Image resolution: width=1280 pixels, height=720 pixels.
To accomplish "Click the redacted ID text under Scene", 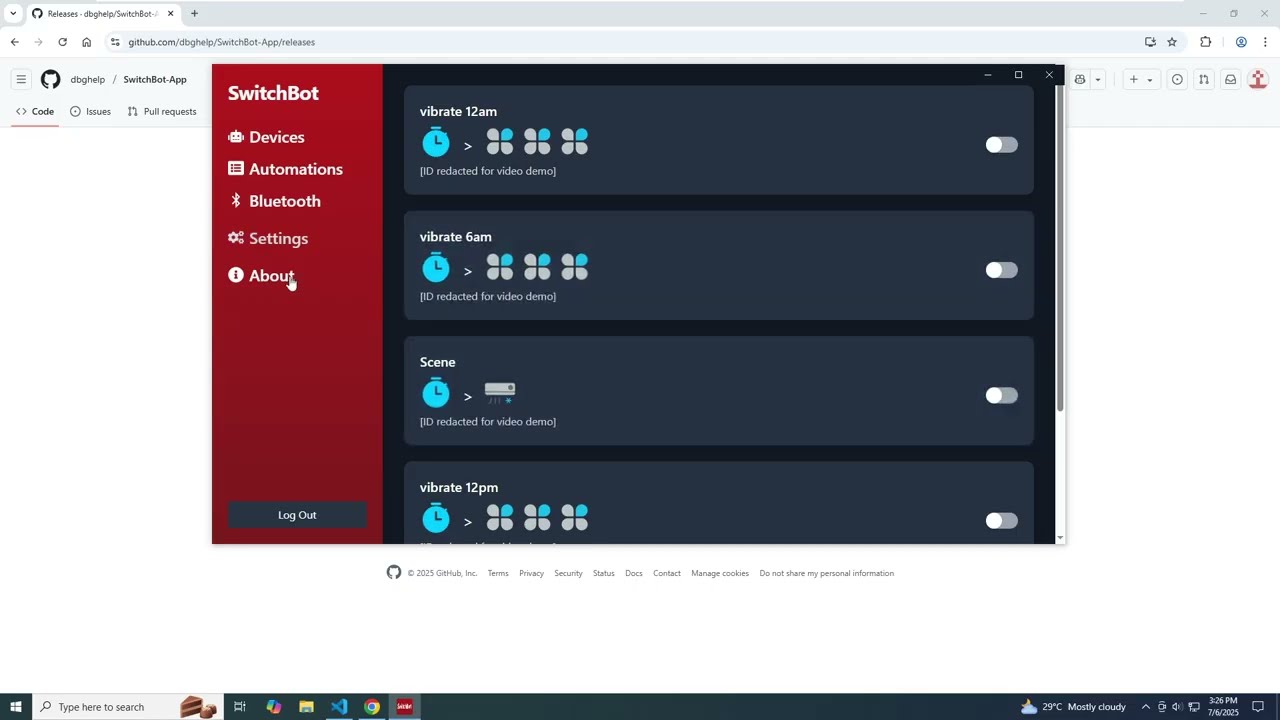I will pos(488,422).
